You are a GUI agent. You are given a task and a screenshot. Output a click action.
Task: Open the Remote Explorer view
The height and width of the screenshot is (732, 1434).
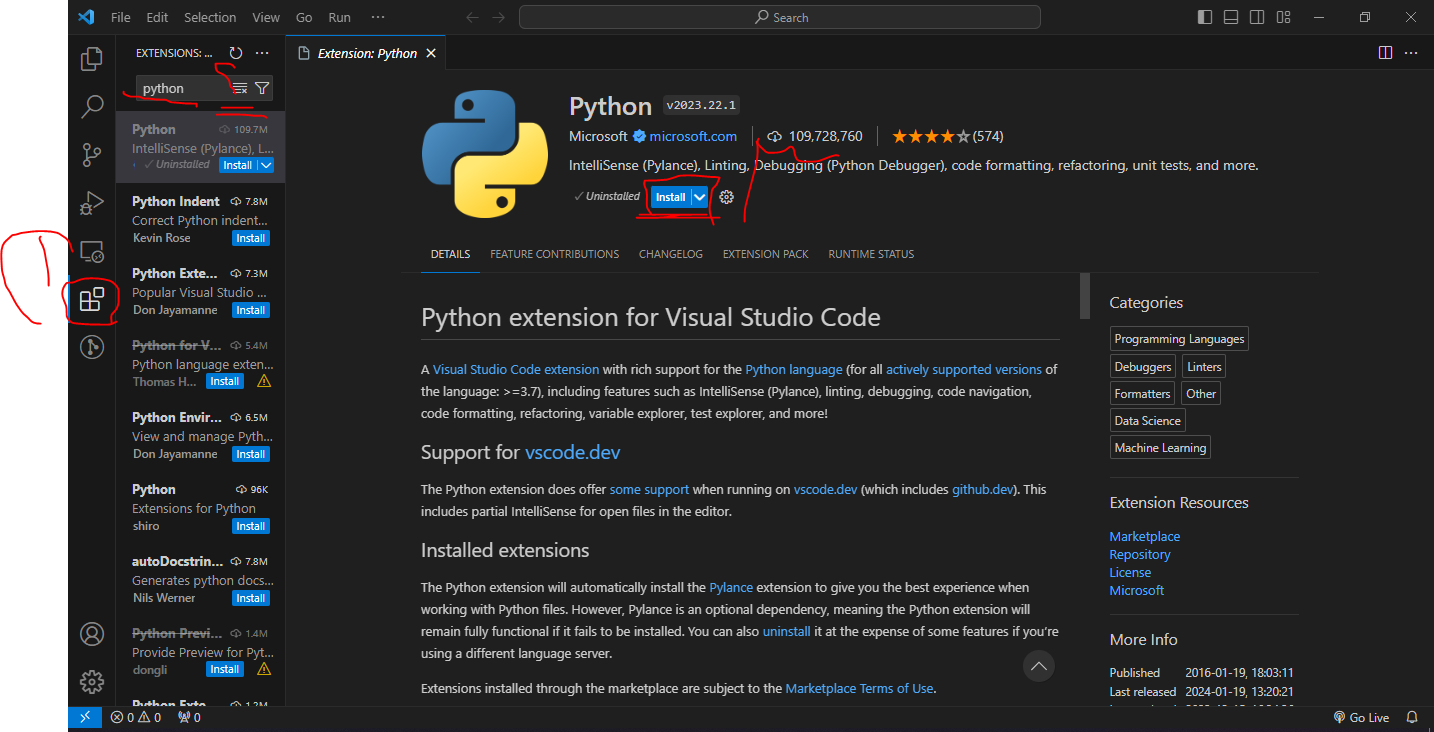tap(92, 251)
